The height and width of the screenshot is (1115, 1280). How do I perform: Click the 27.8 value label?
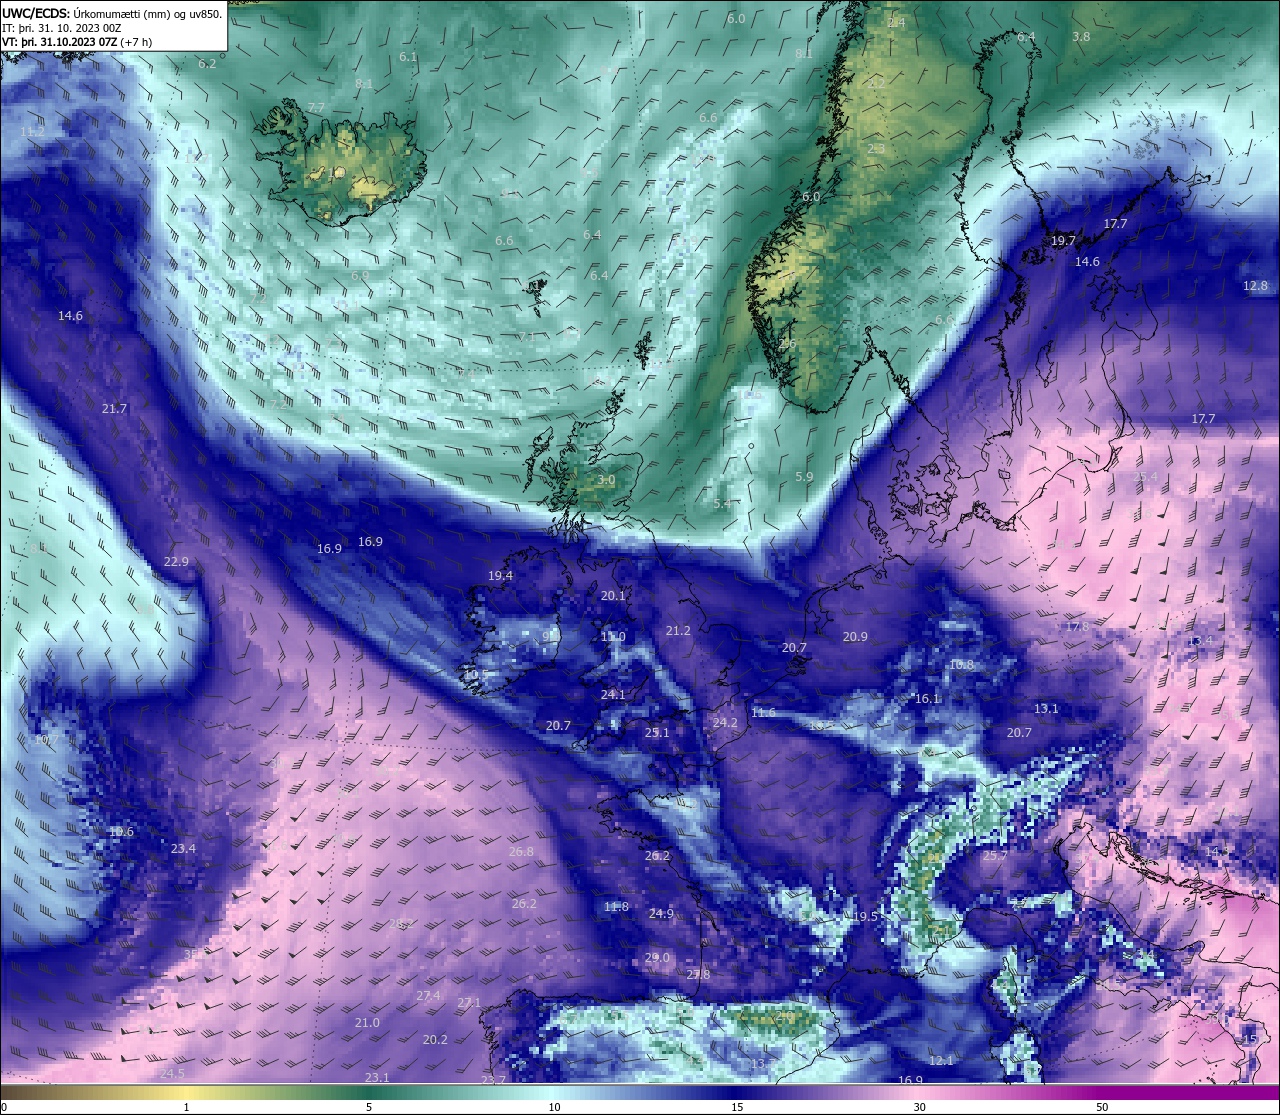[x=698, y=975]
